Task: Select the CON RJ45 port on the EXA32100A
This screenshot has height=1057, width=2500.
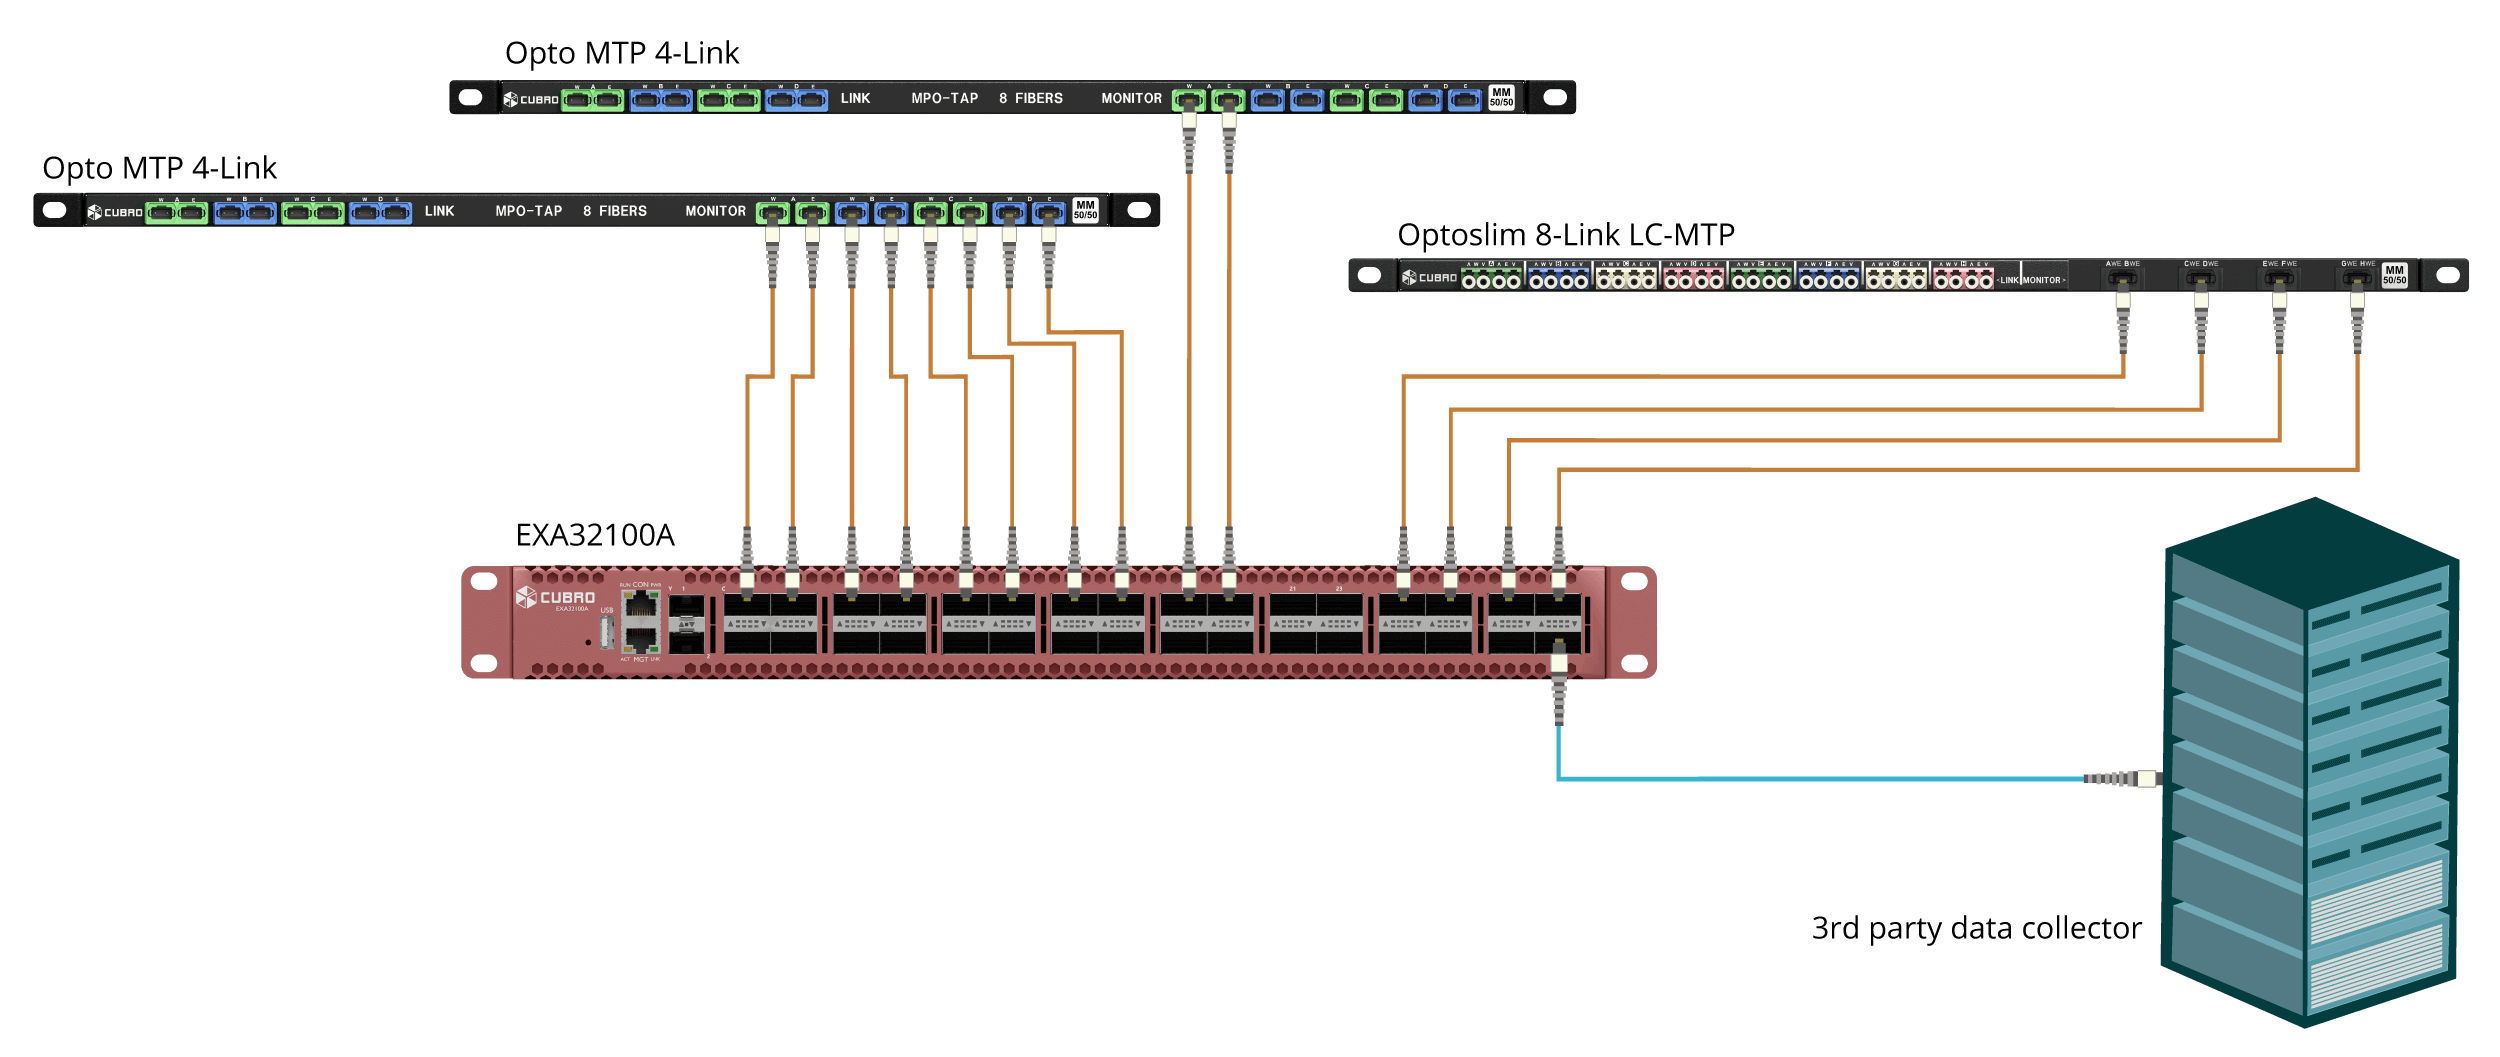Action: (641, 603)
